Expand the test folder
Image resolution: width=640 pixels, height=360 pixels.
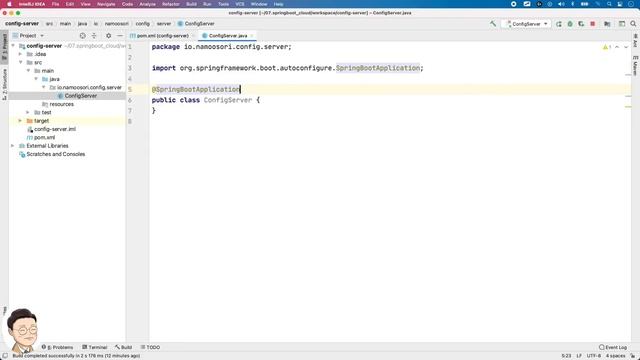click(28, 112)
